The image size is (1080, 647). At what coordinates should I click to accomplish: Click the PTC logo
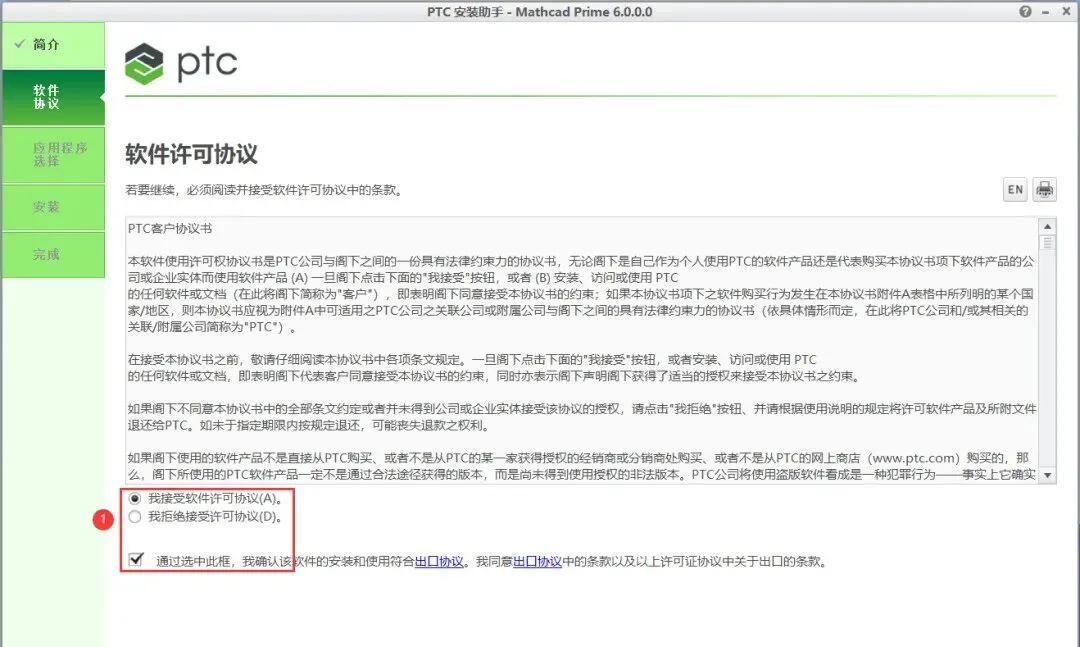[x=181, y=63]
